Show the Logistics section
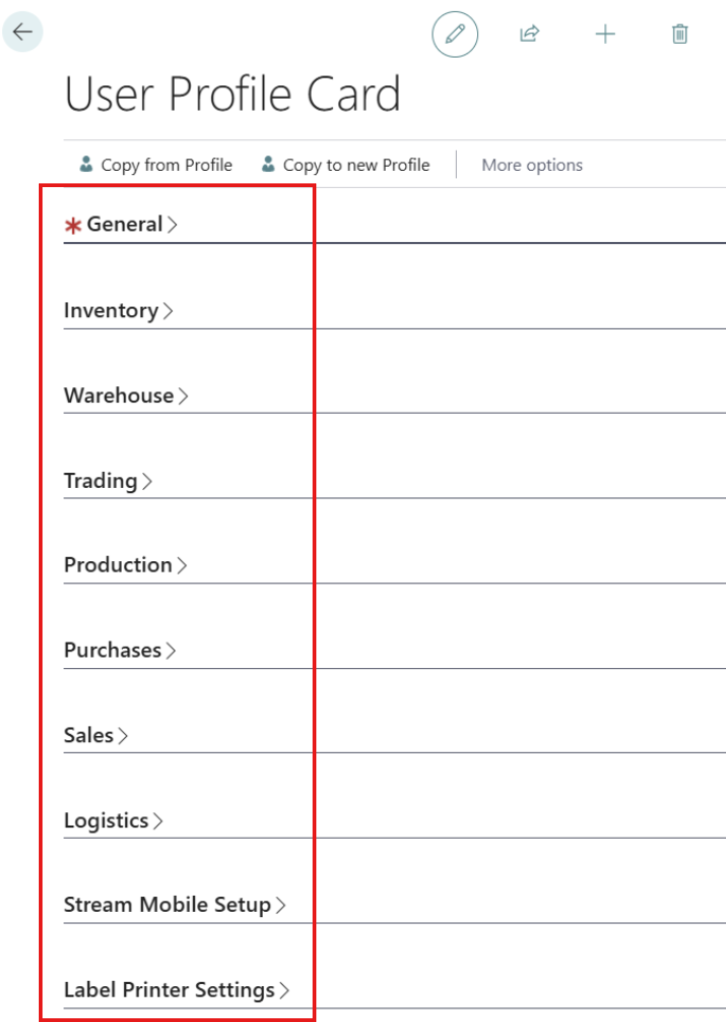 point(106,820)
